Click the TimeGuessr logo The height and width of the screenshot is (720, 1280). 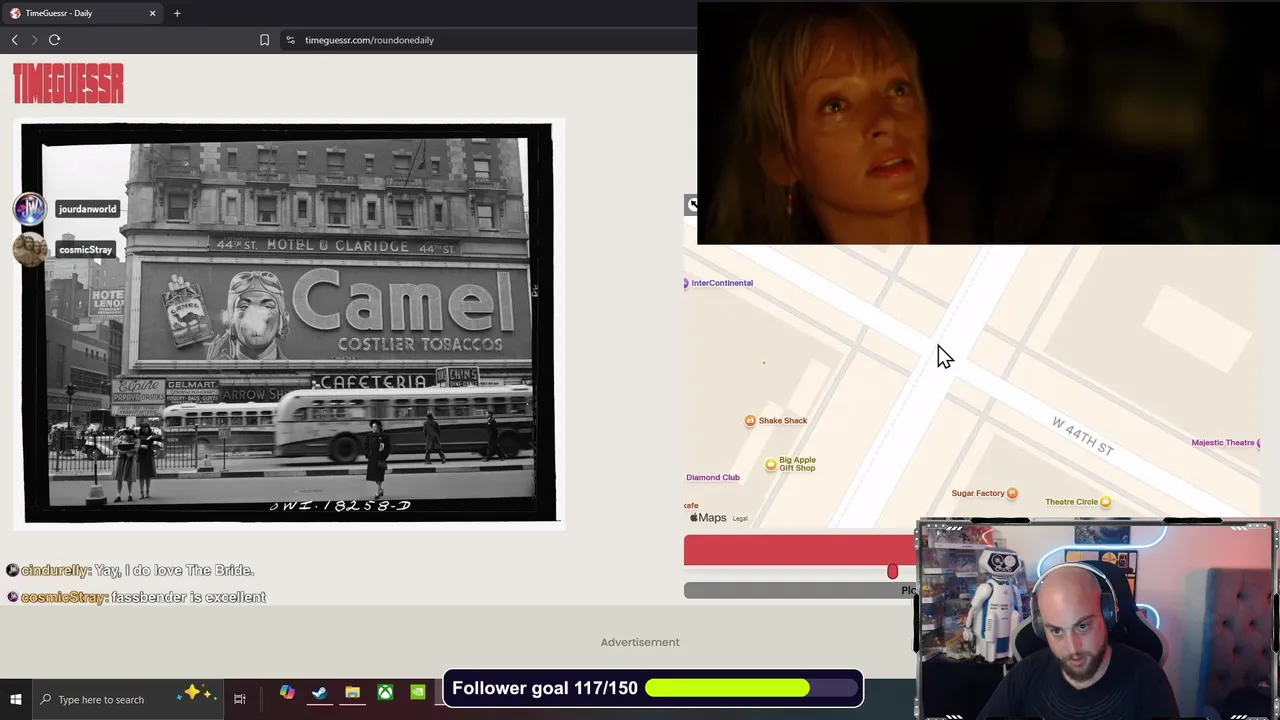click(x=68, y=84)
